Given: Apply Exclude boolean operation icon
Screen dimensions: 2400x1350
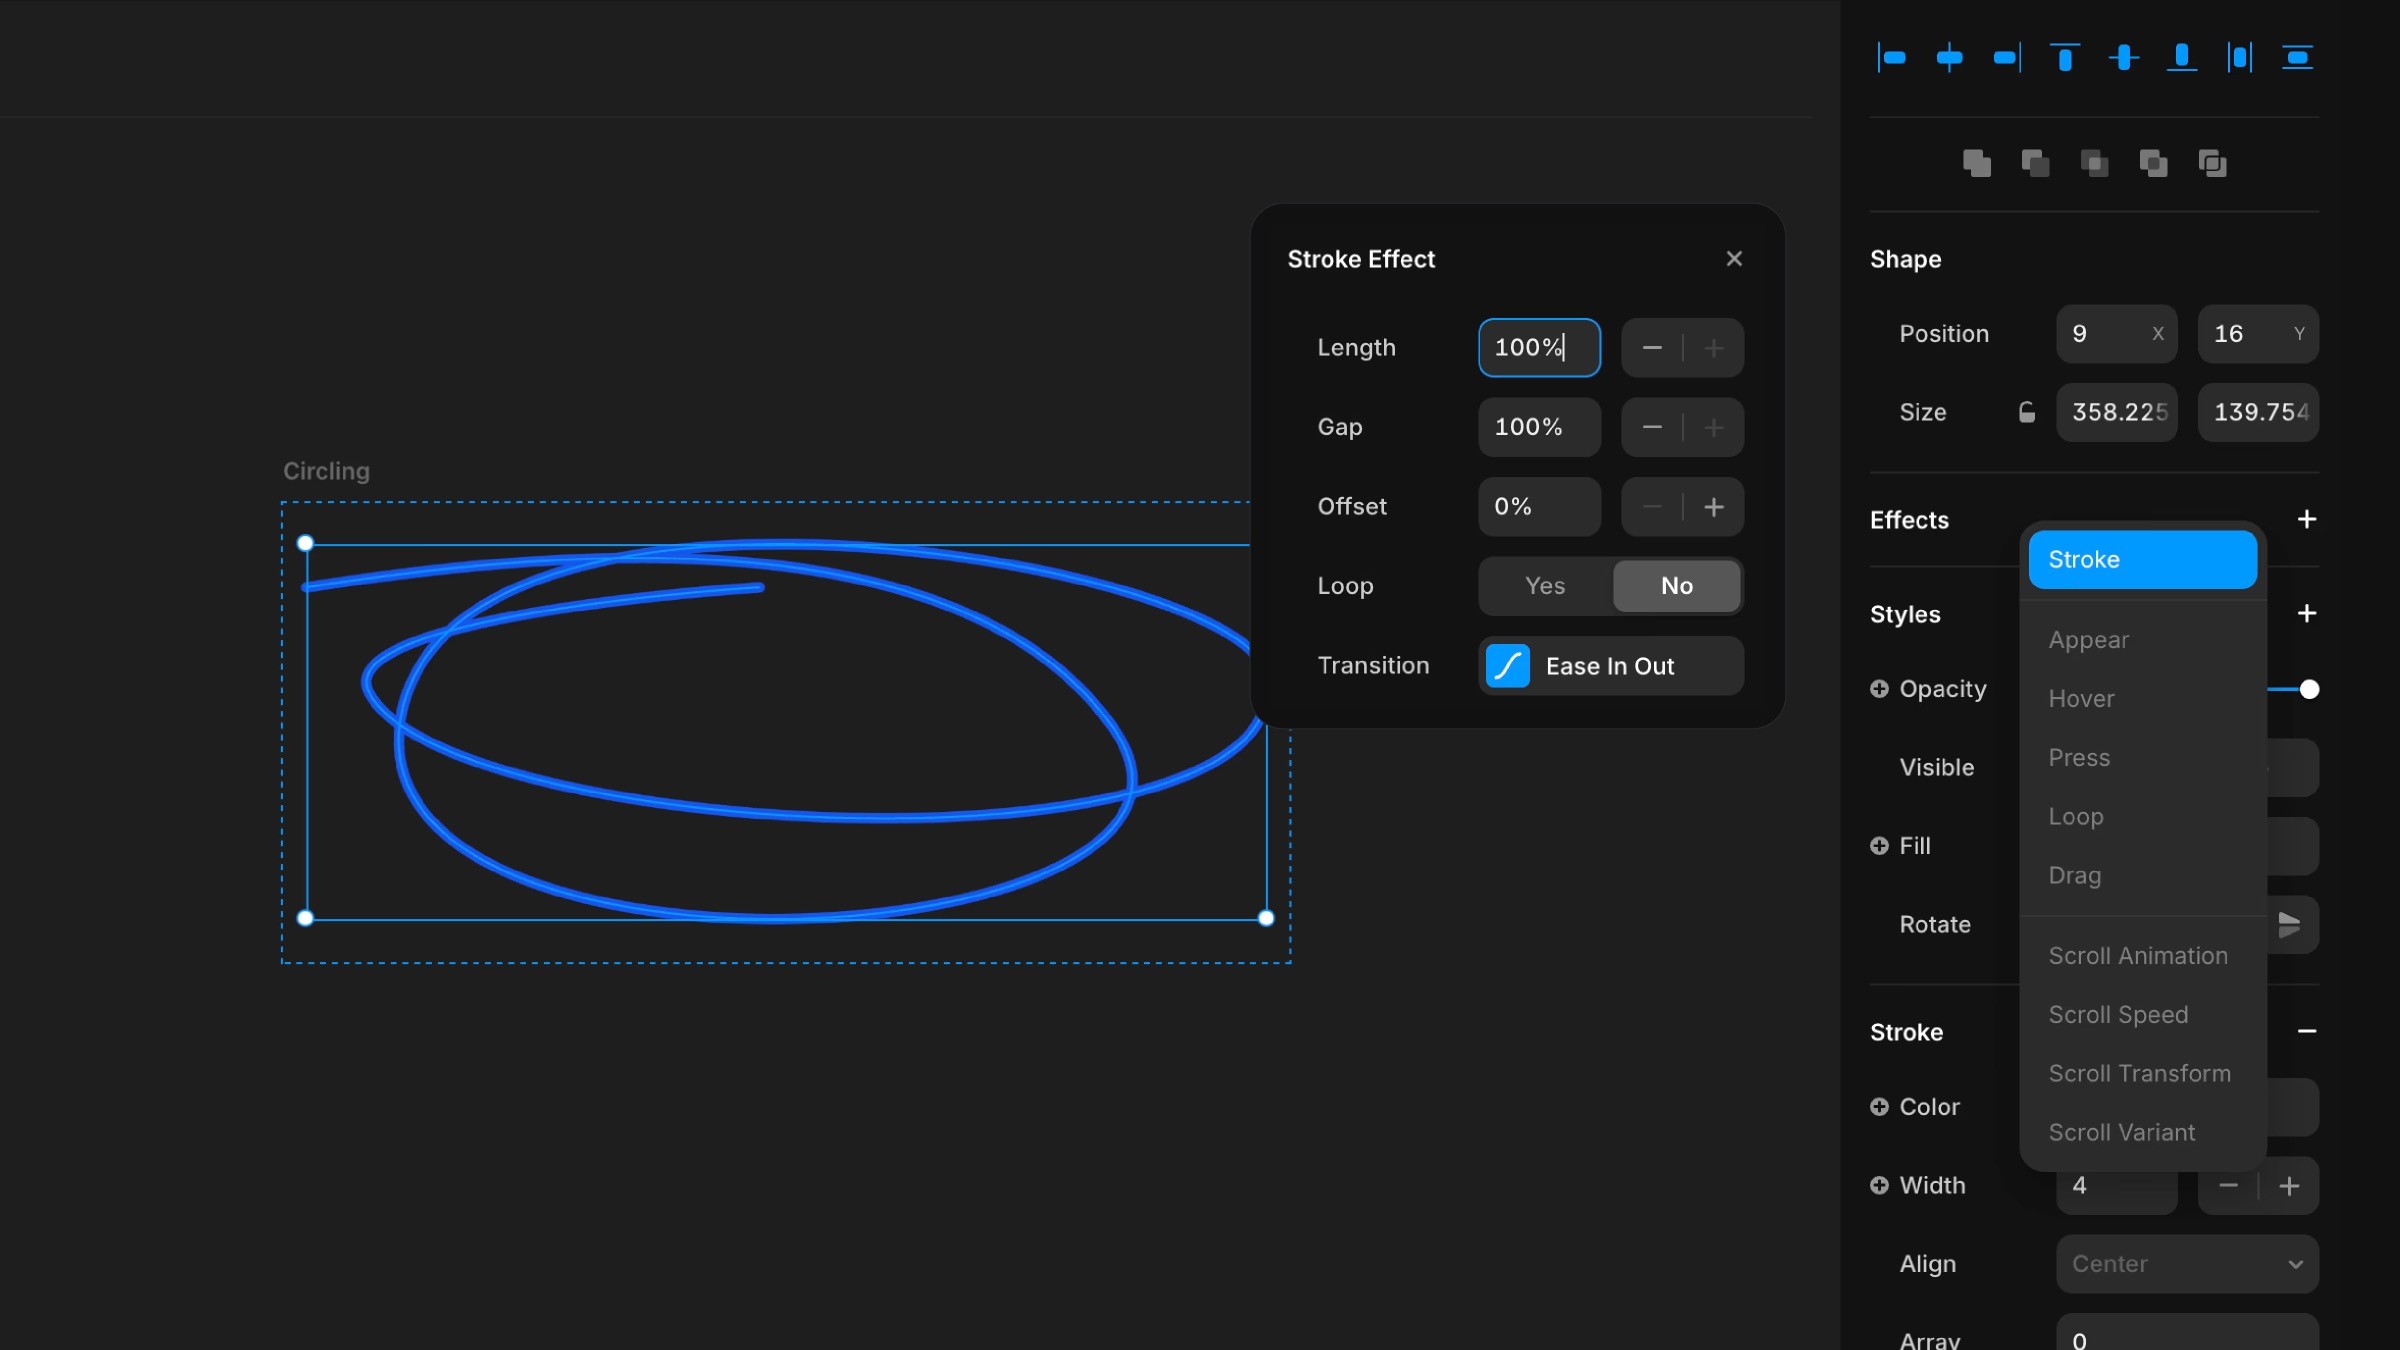Looking at the screenshot, I should pos(2153,163).
